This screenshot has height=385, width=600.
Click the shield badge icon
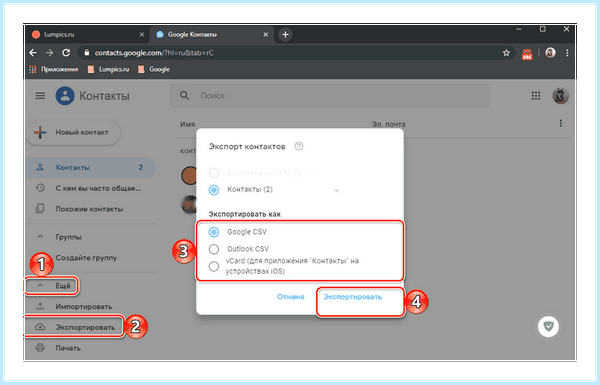tap(548, 326)
